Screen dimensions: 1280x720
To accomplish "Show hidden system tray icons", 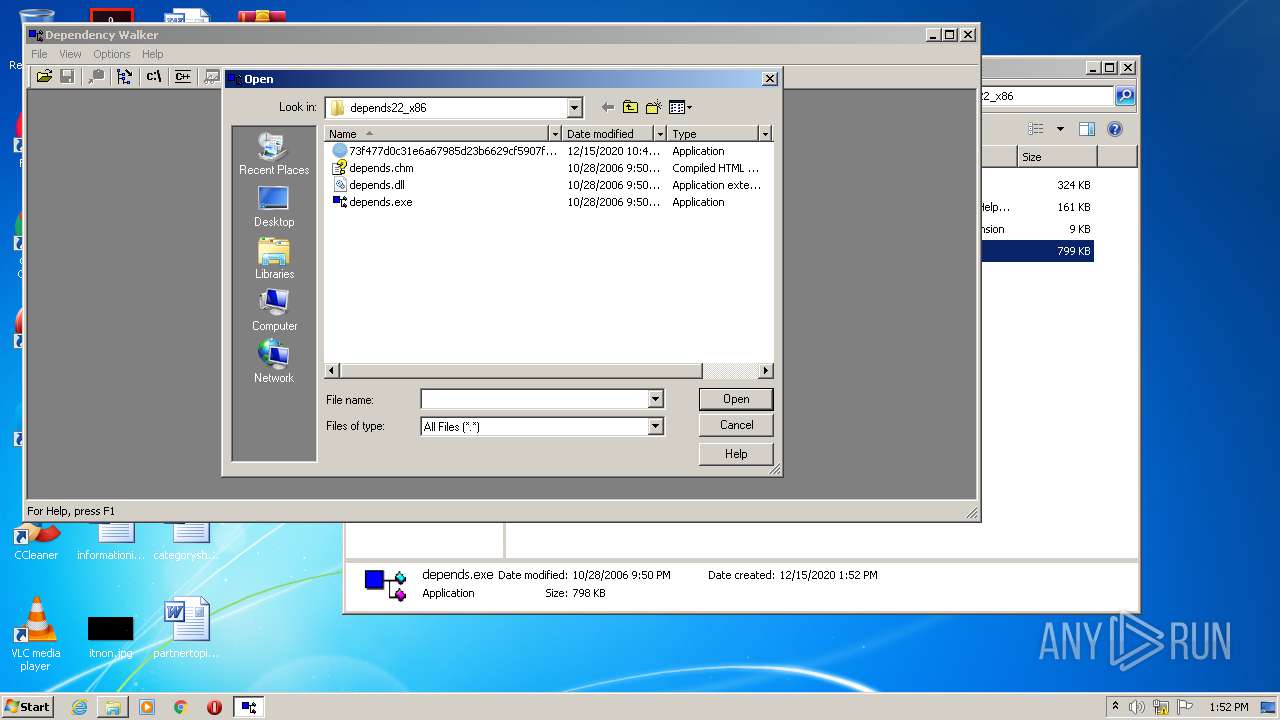I will tap(1115, 707).
